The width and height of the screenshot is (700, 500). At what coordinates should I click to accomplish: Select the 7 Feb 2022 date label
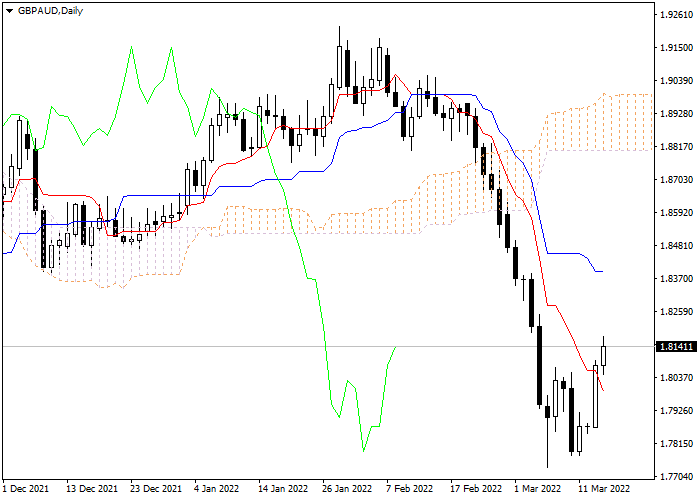(x=409, y=489)
